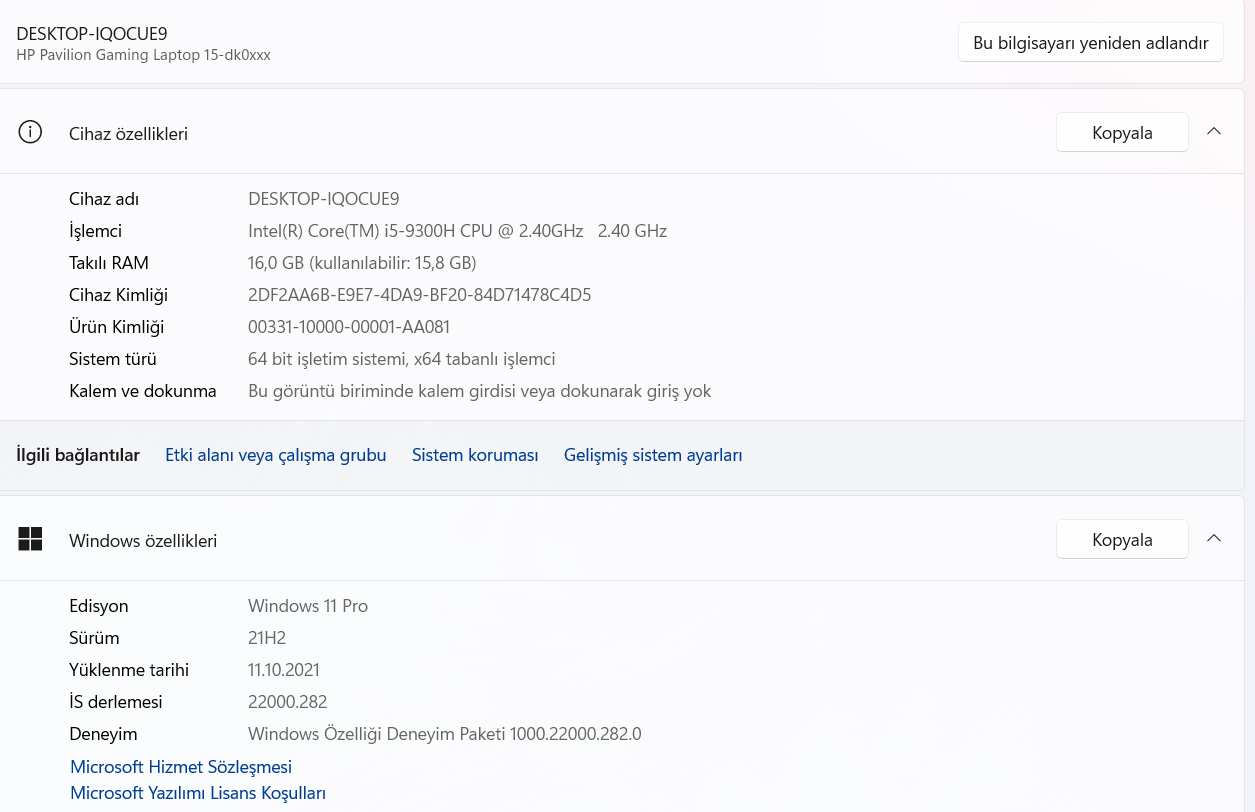Click the Windows Özelliği Deneyim Paketi value
1255x812 pixels.
[444, 734]
